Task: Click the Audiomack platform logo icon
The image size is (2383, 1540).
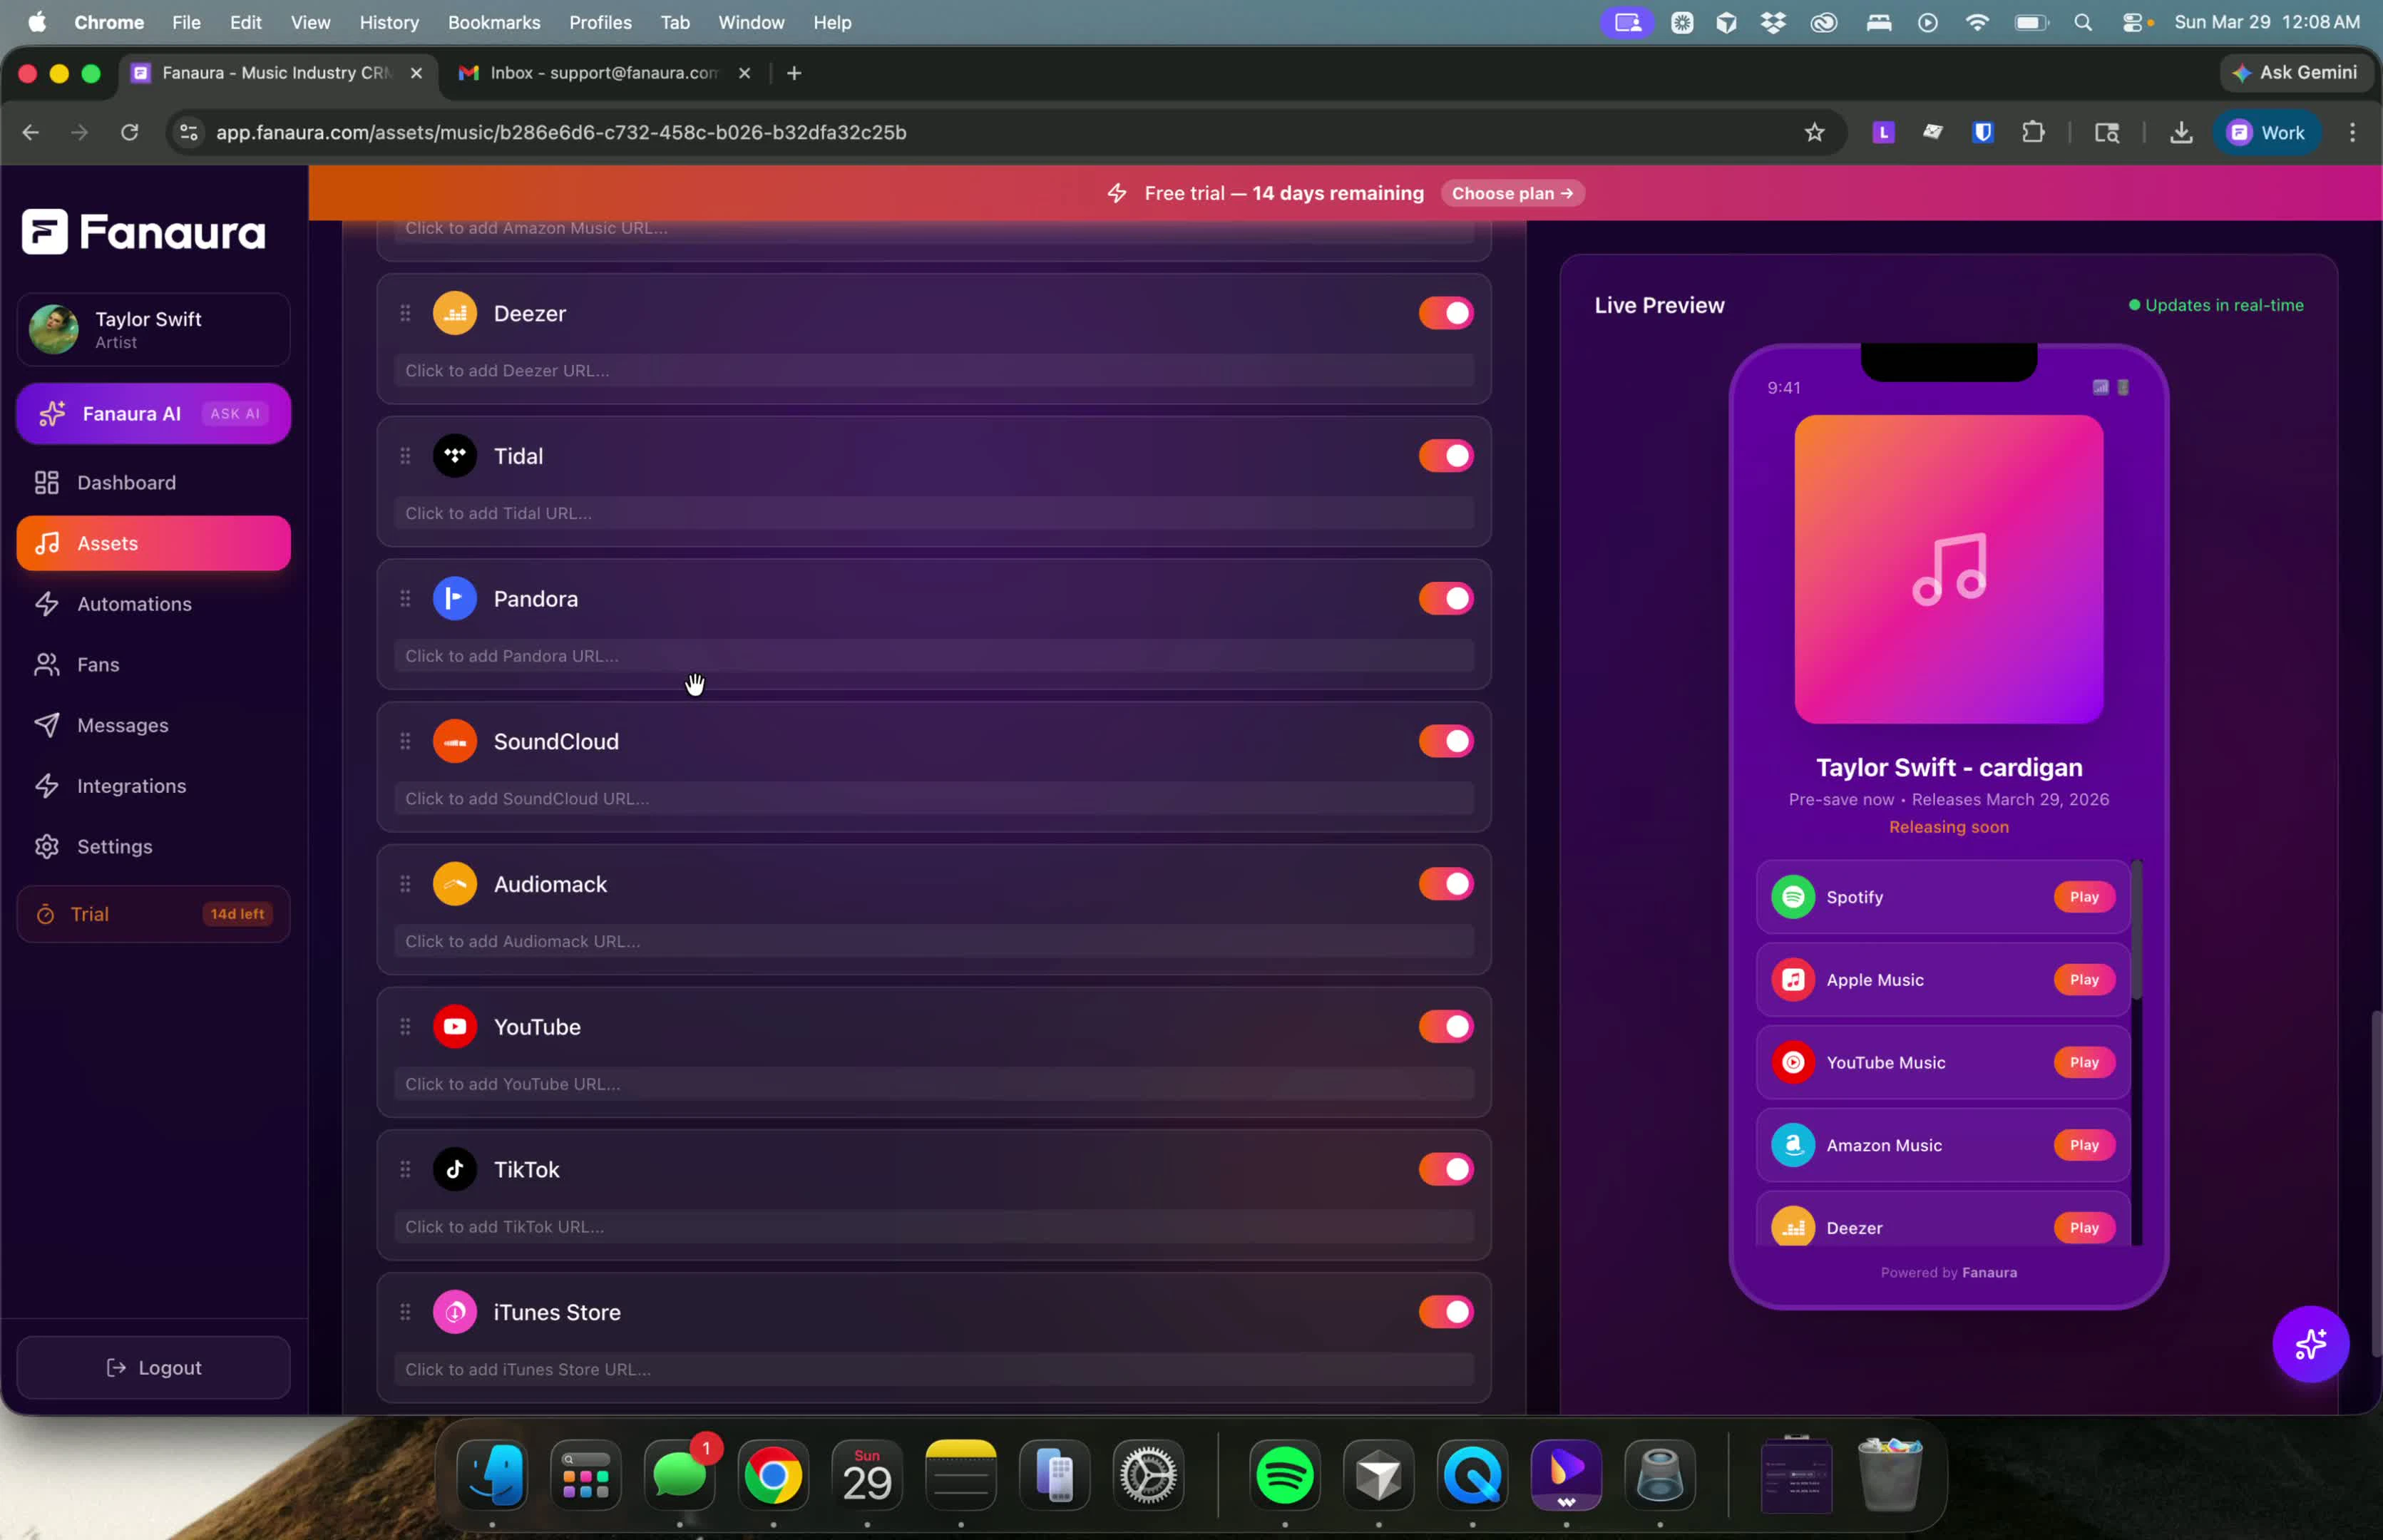Action: pos(455,884)
